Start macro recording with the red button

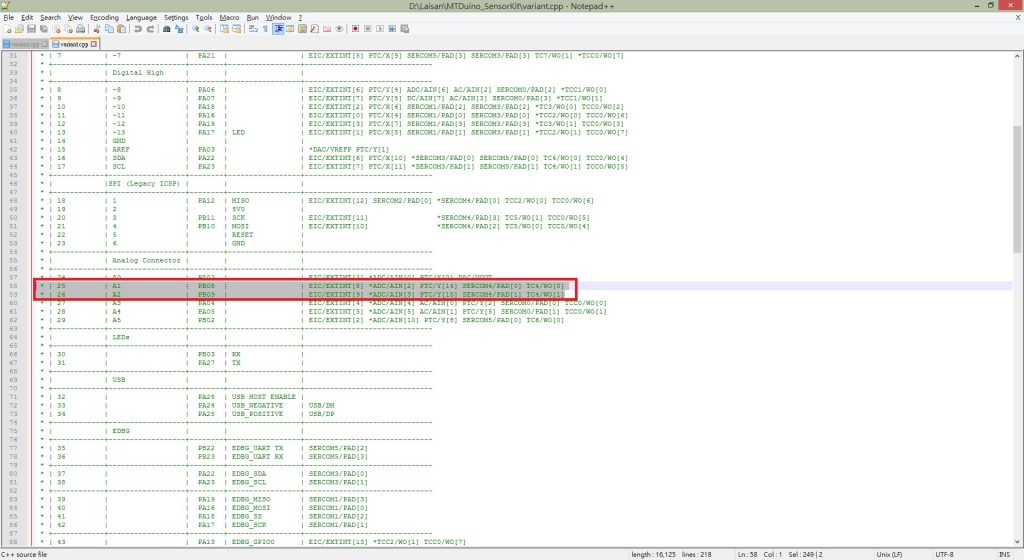355,29
